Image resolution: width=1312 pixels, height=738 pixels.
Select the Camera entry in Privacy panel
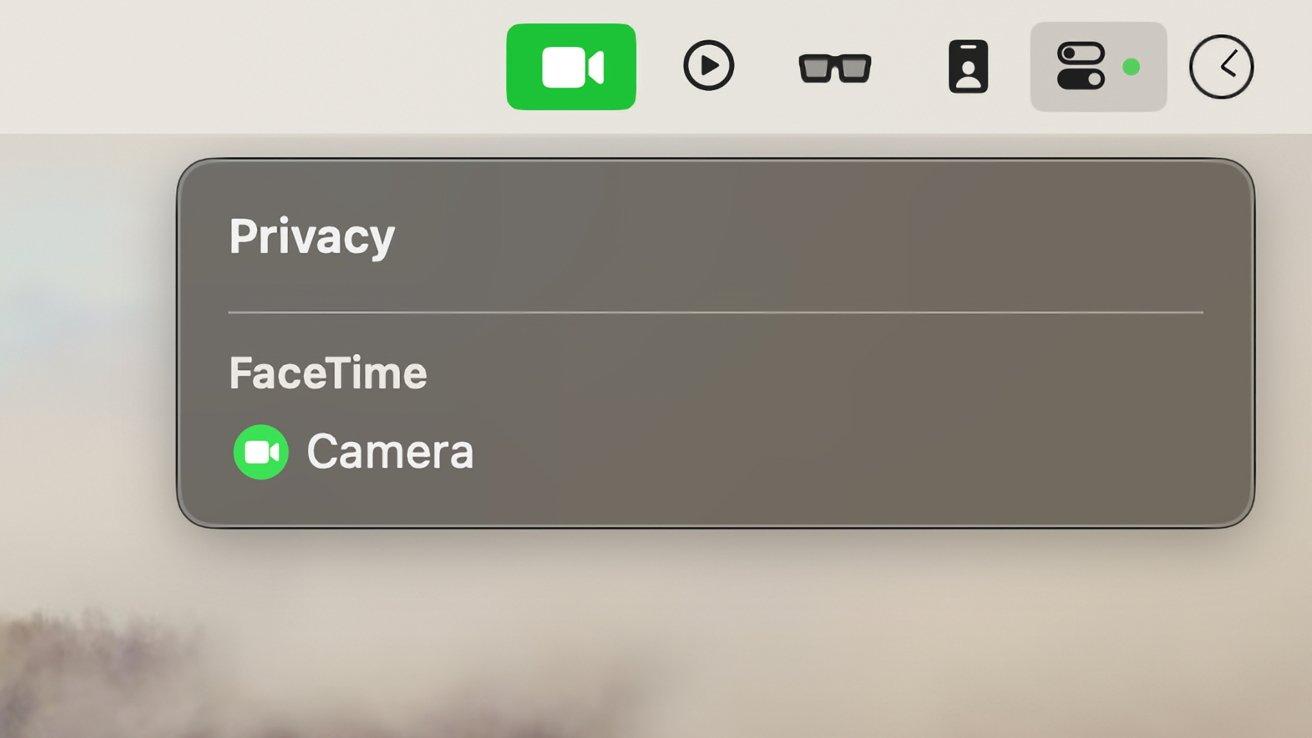coord(354,452)
